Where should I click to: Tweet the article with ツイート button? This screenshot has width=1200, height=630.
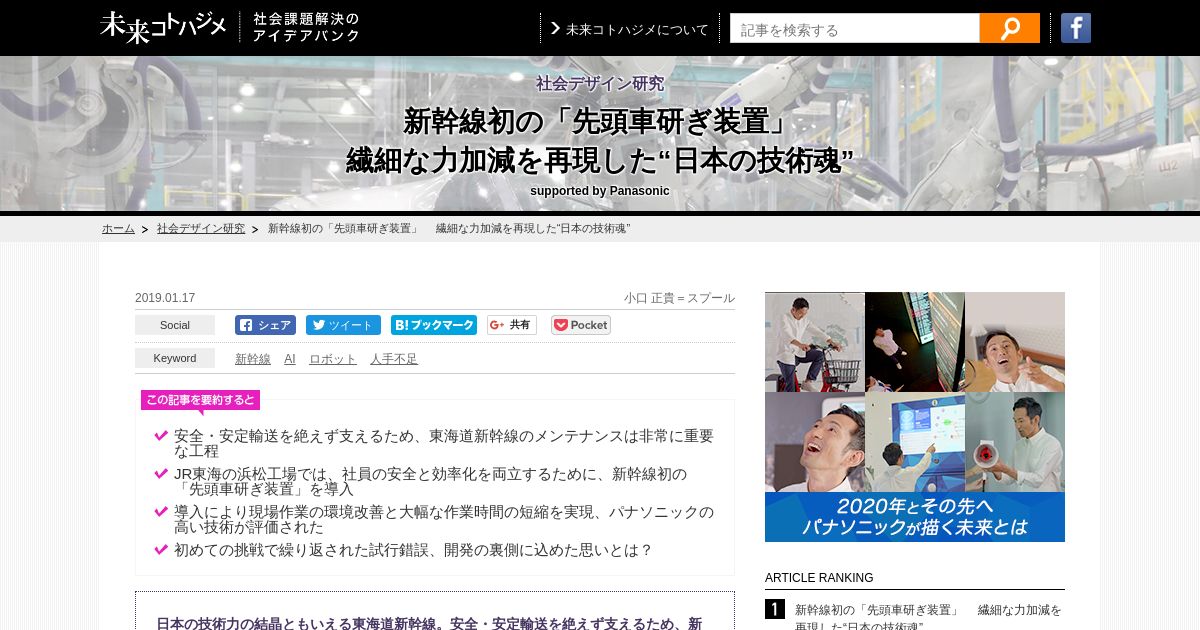coord(343,325)
